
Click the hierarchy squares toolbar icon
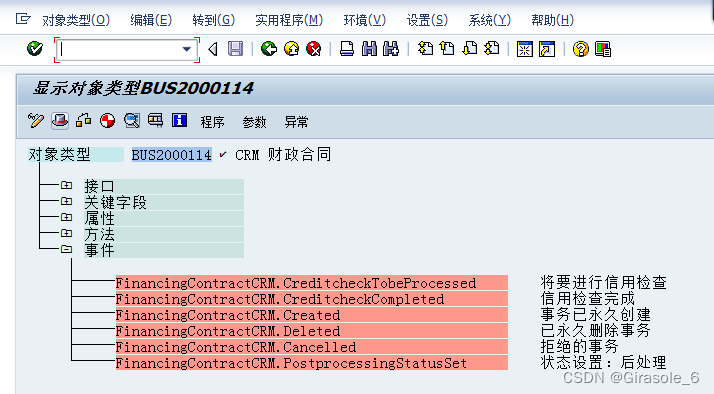click(83, 121)
